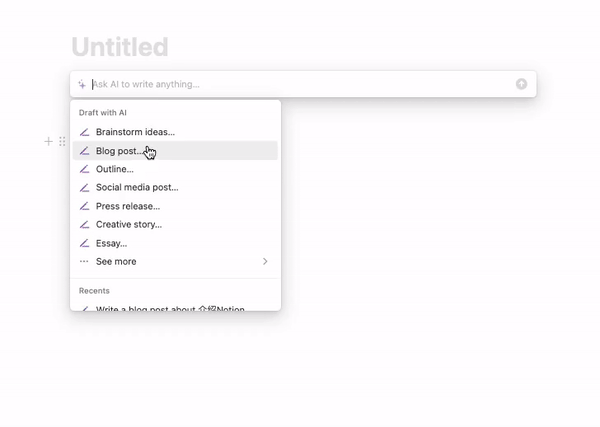Choose the Blog post option
This screenshot has width=600, height=427.
[x=120, y=151]
